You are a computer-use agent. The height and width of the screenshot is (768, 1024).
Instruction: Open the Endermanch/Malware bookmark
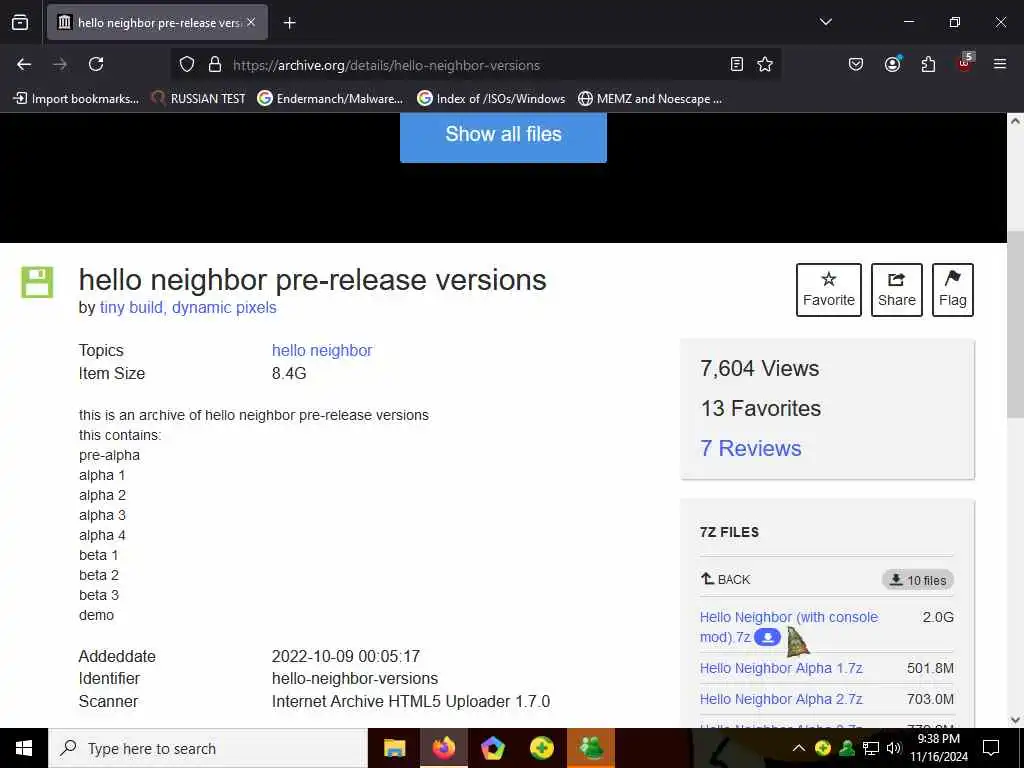[x=330, y=99]
